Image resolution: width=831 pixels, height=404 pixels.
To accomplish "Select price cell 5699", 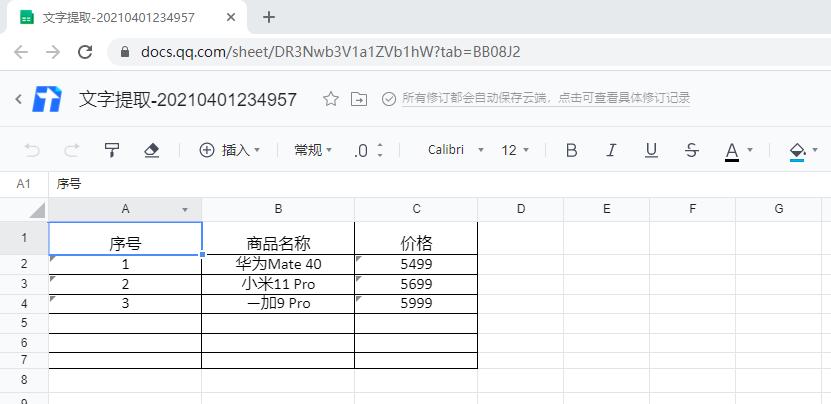I will [416, 285].
